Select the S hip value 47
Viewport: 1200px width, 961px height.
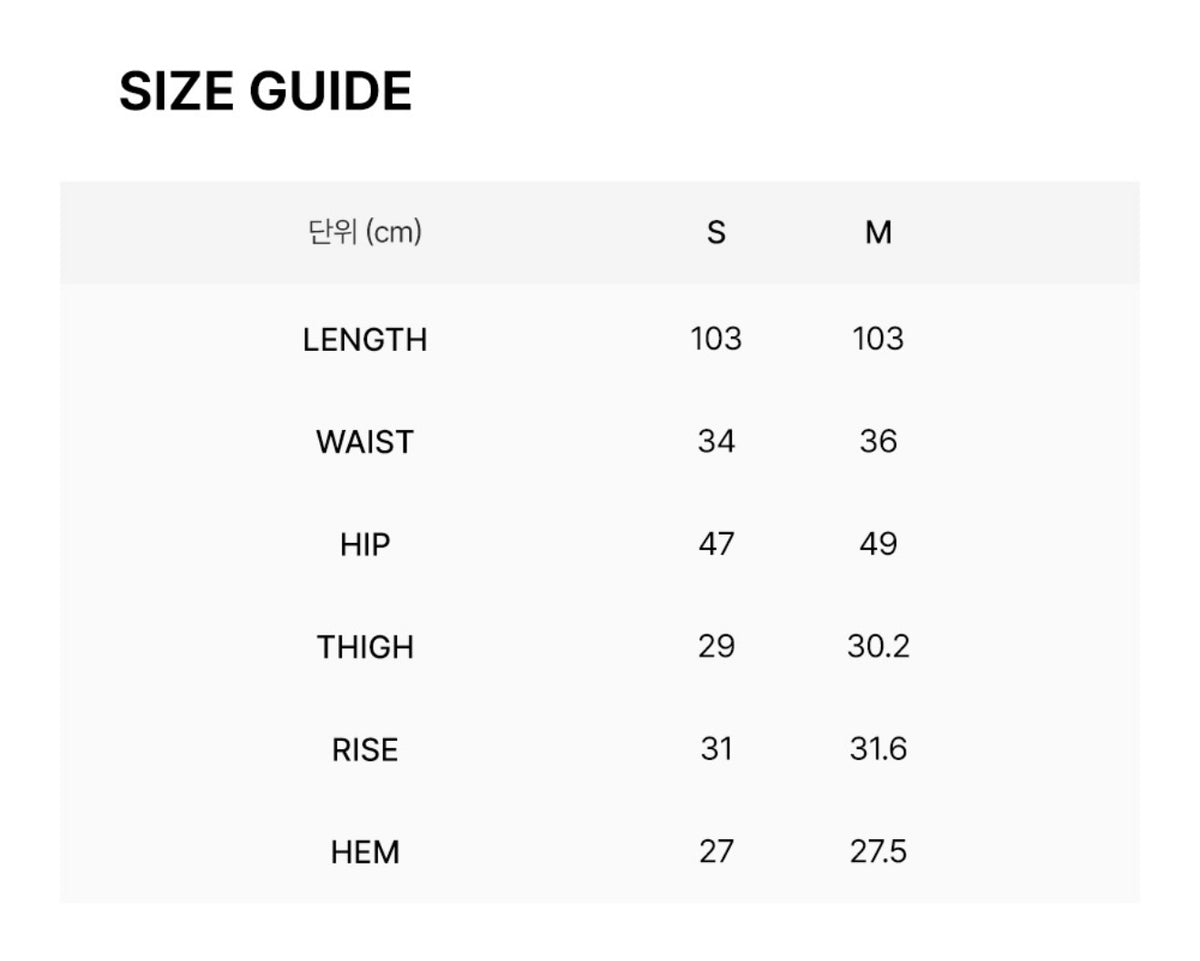click(x=716, y=544)
